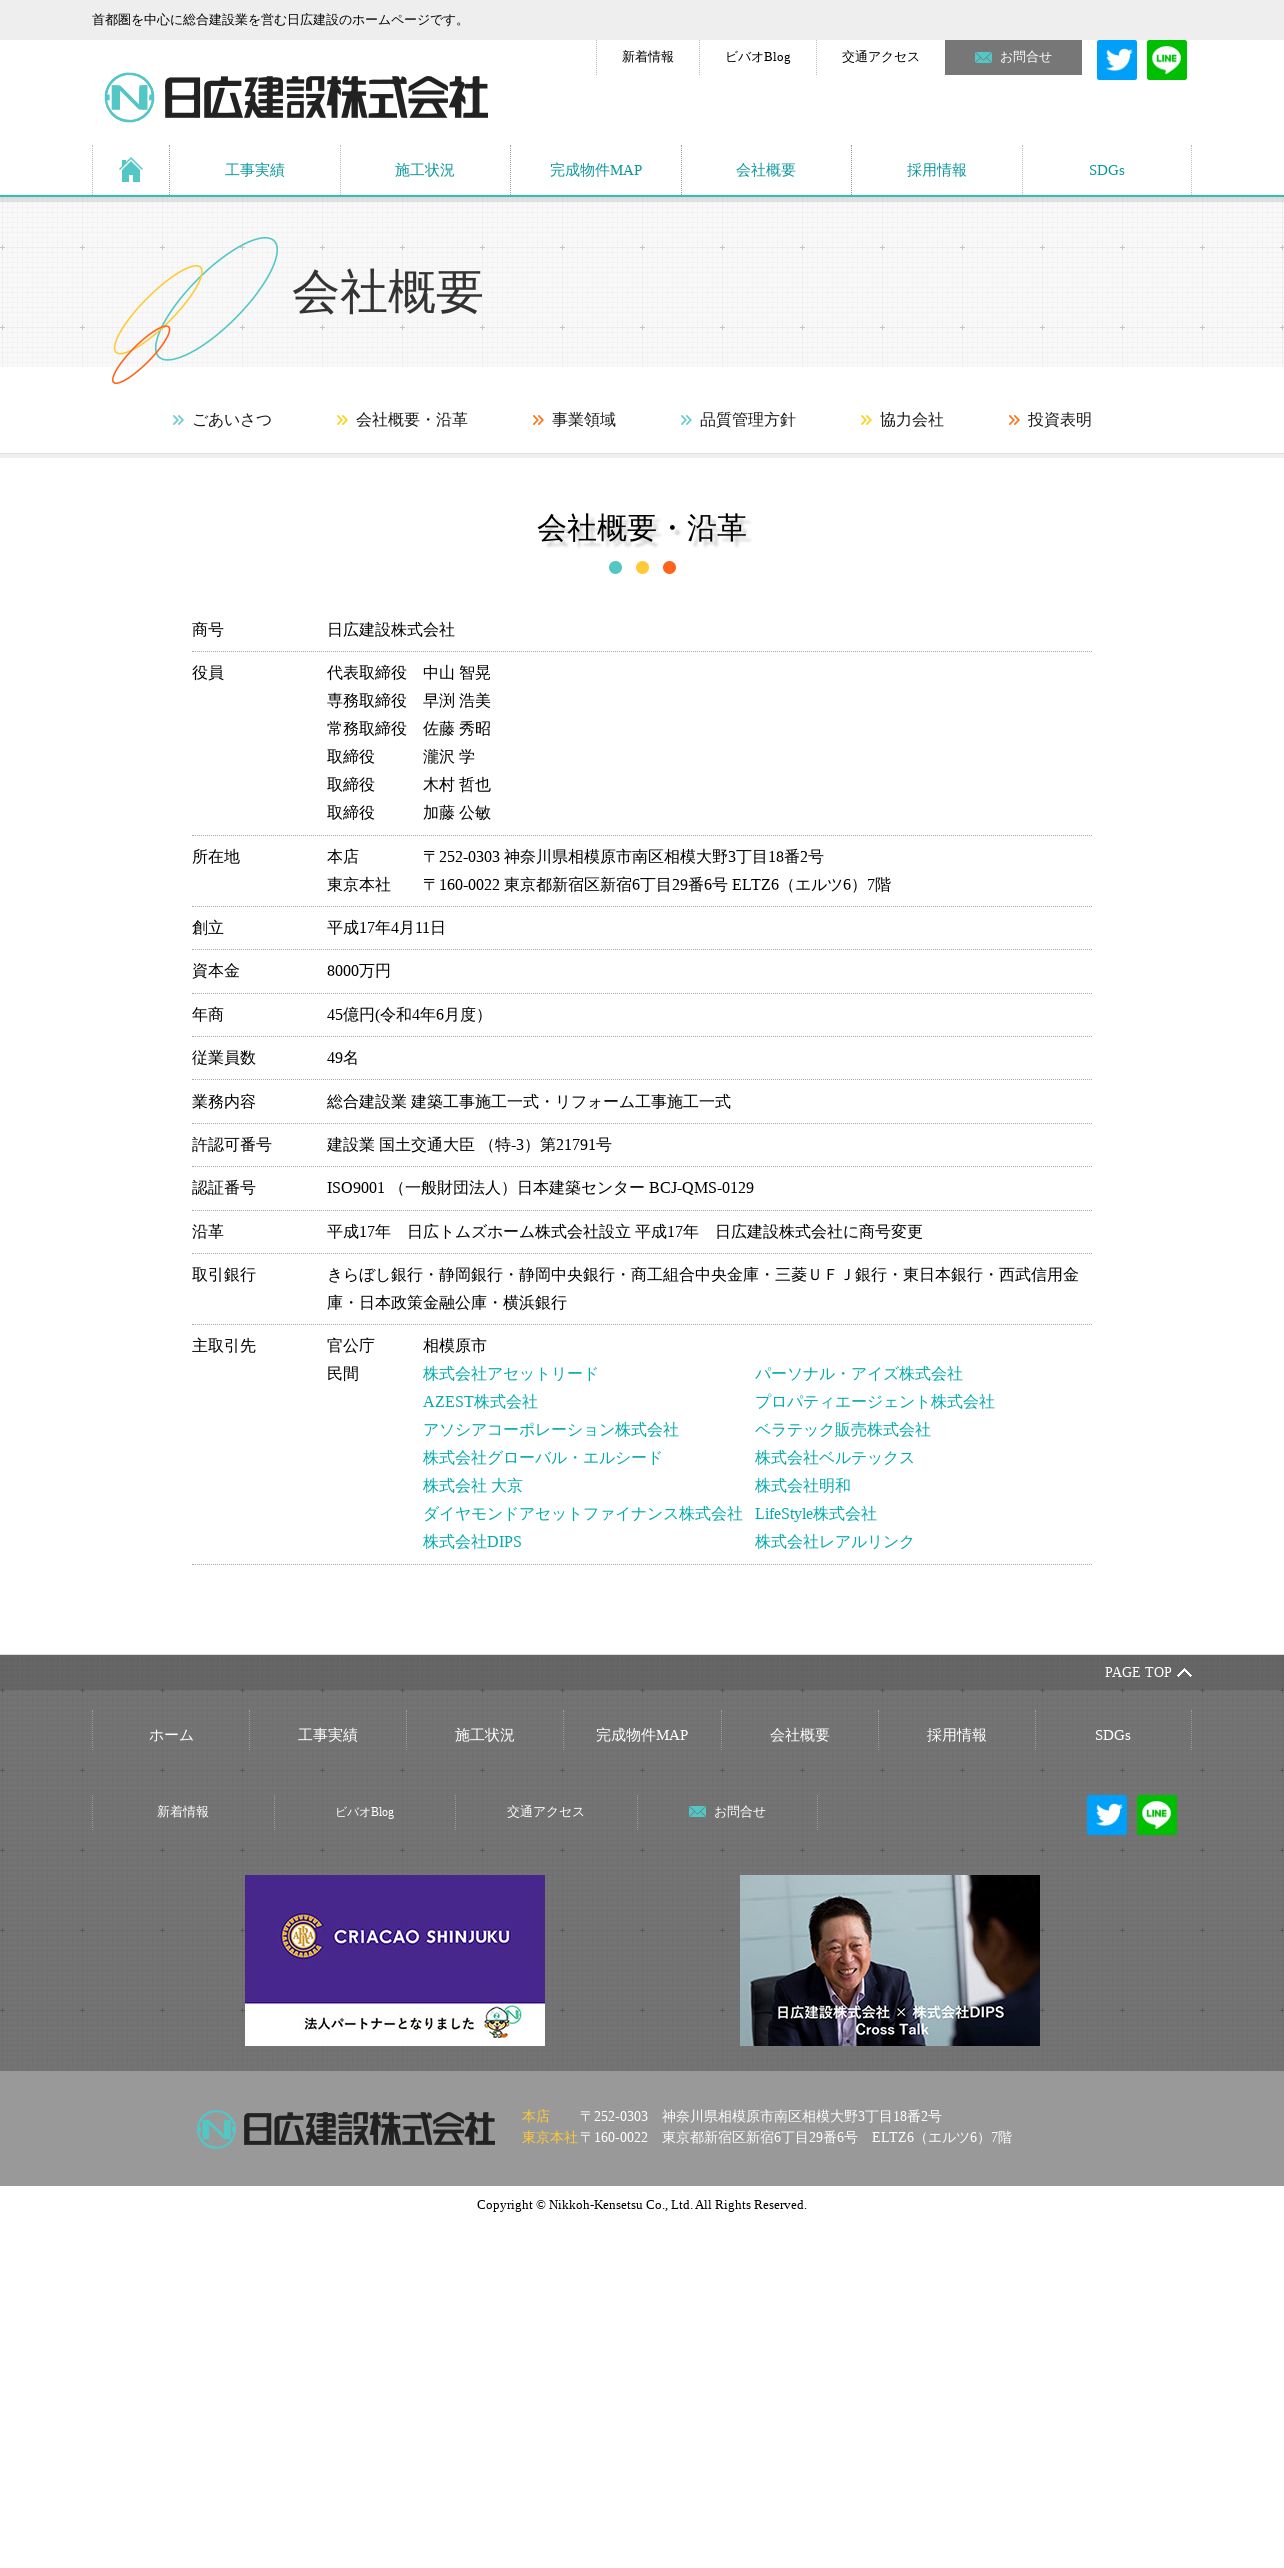
Task: Click the 平成17年4月11日 founding date
Action: point(386,928)
